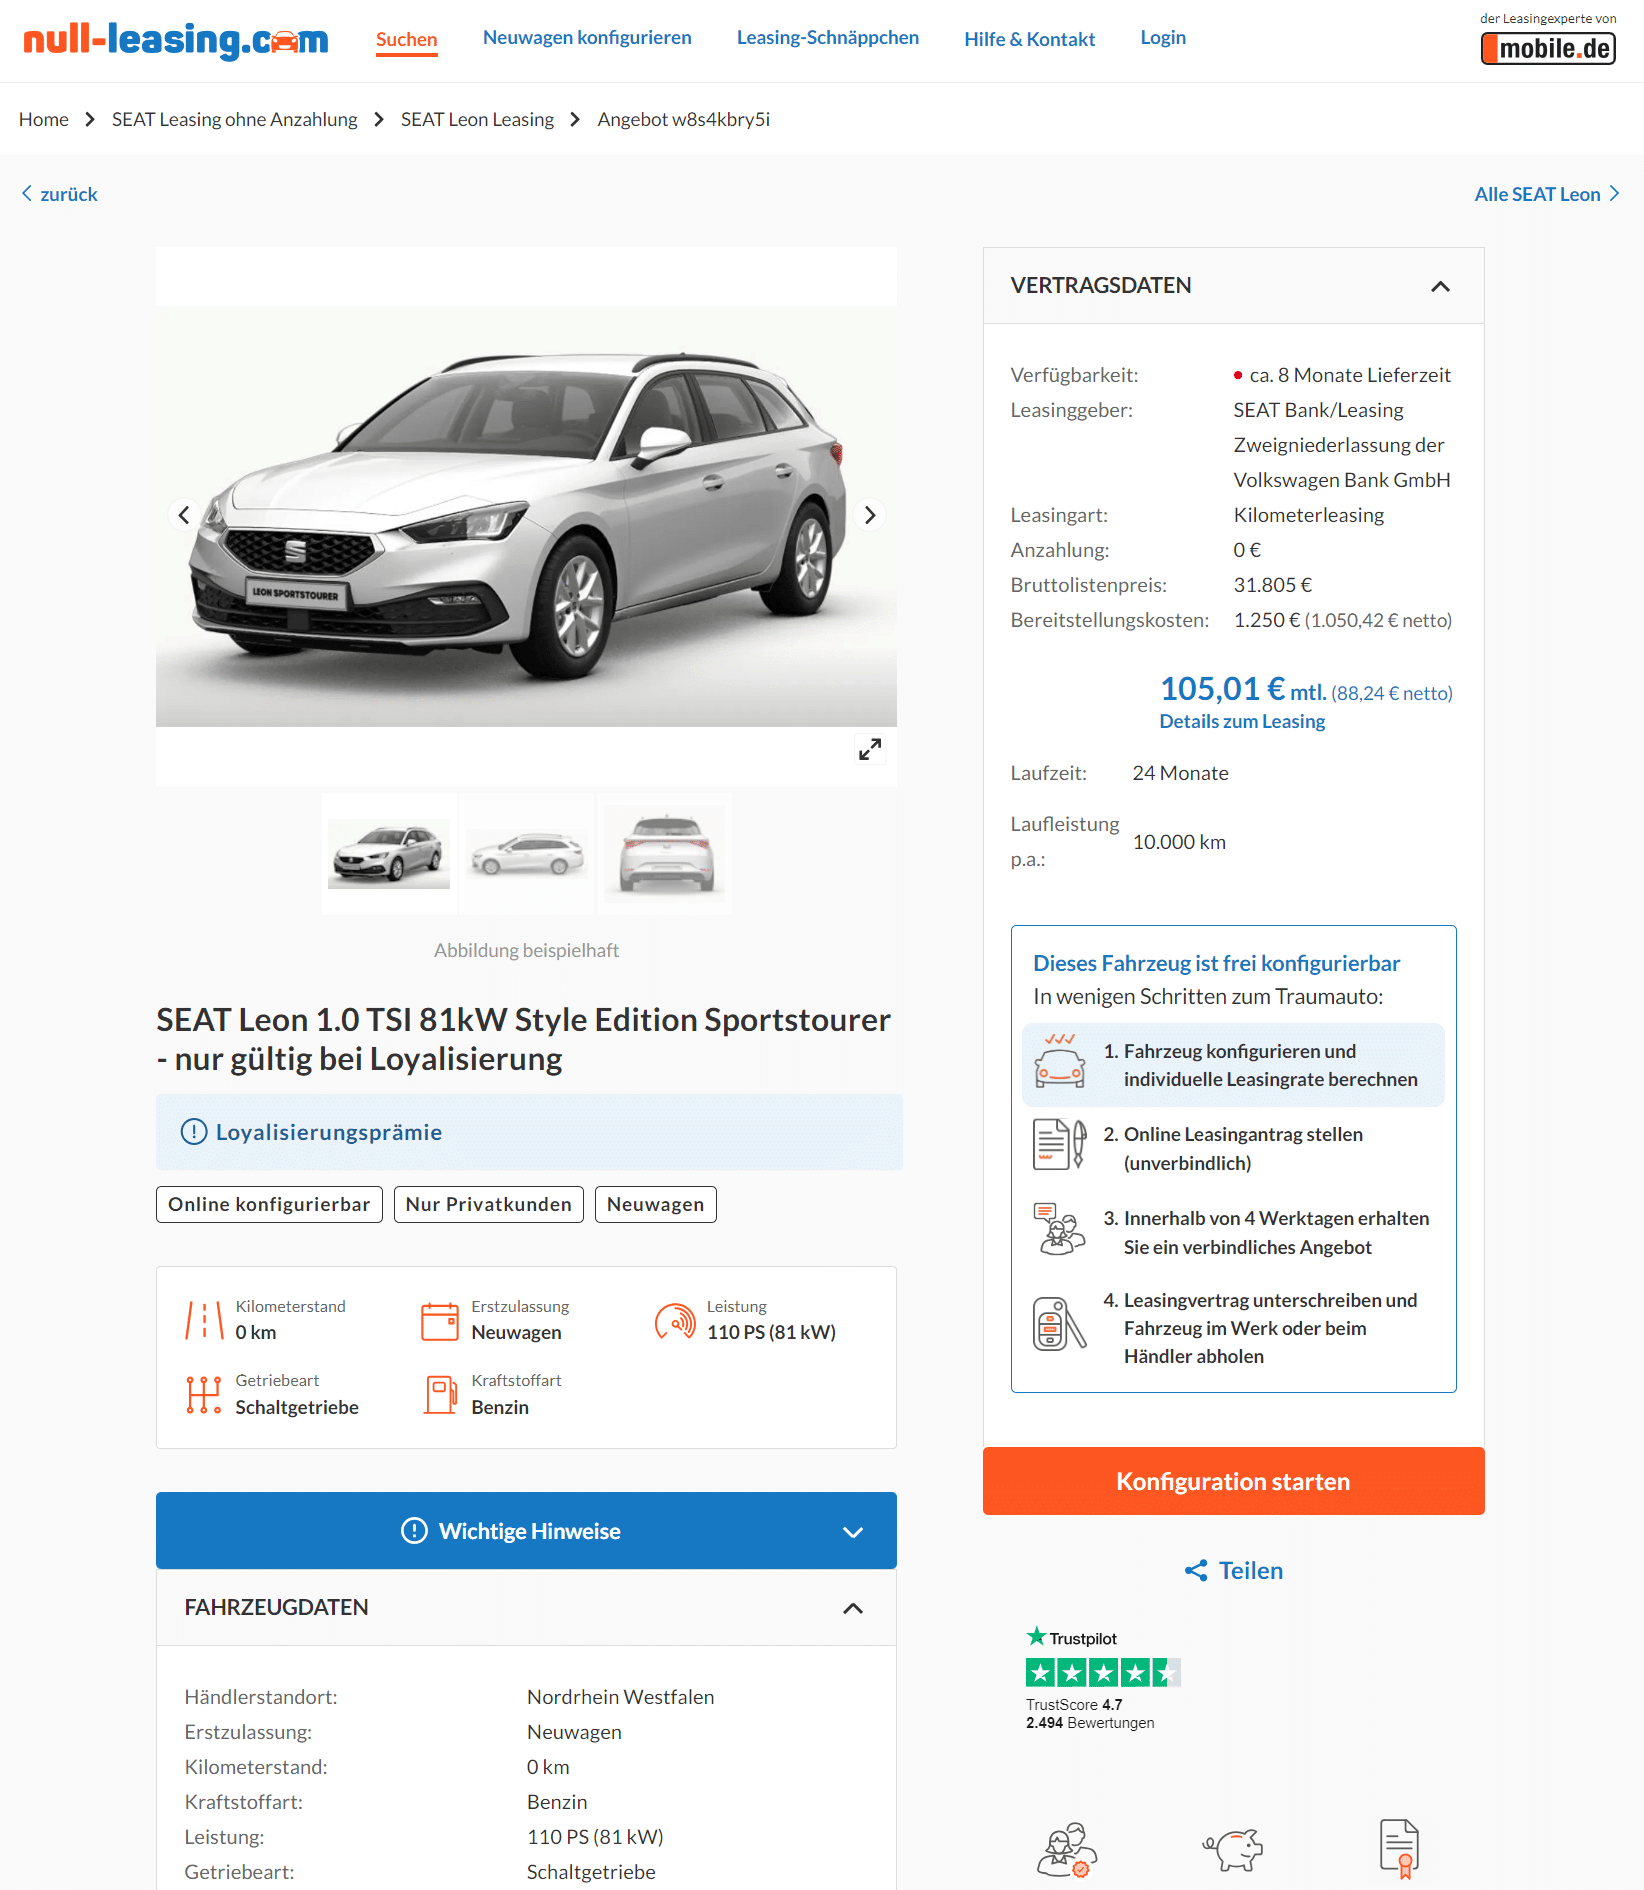Share offer via Teilen link

tap(1250, 1571)
